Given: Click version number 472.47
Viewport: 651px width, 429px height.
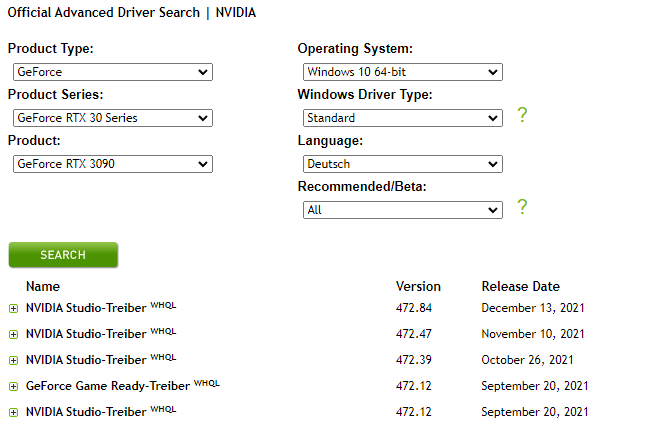Looking at the screenshot, I should pos(414,333).
